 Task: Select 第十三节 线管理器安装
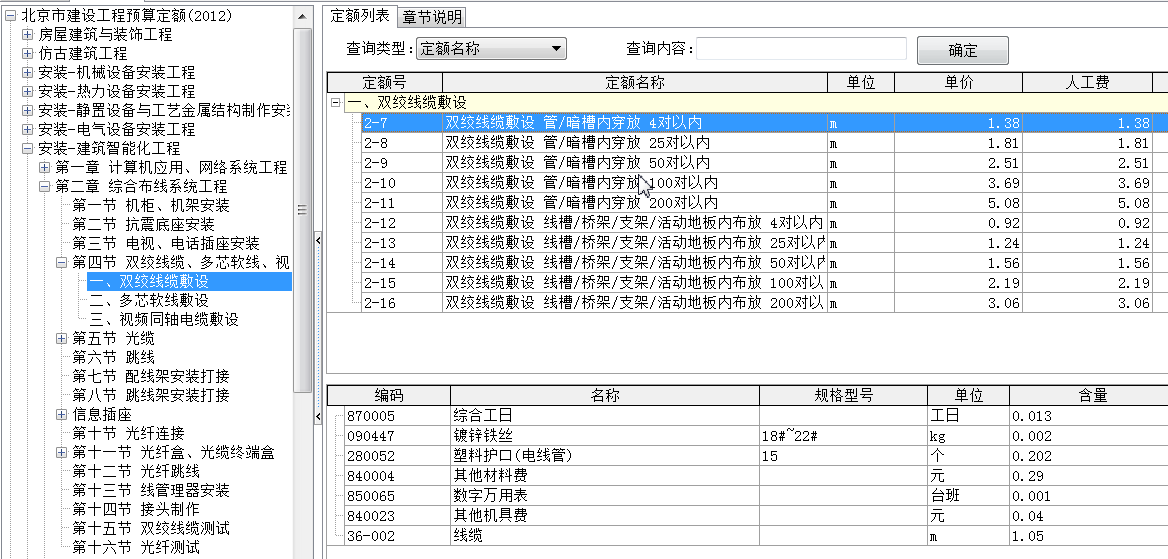coord(151,490)
